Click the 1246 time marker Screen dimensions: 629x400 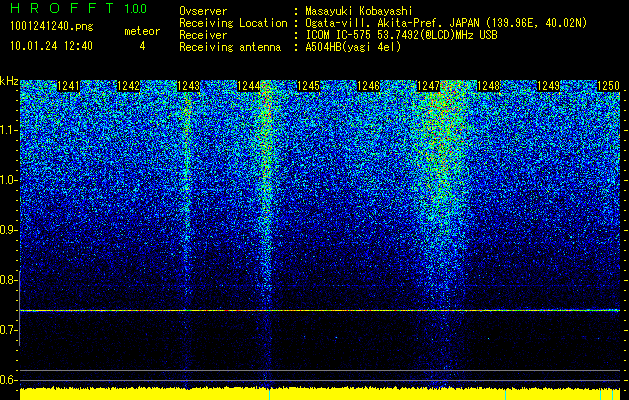coord(368,86)
